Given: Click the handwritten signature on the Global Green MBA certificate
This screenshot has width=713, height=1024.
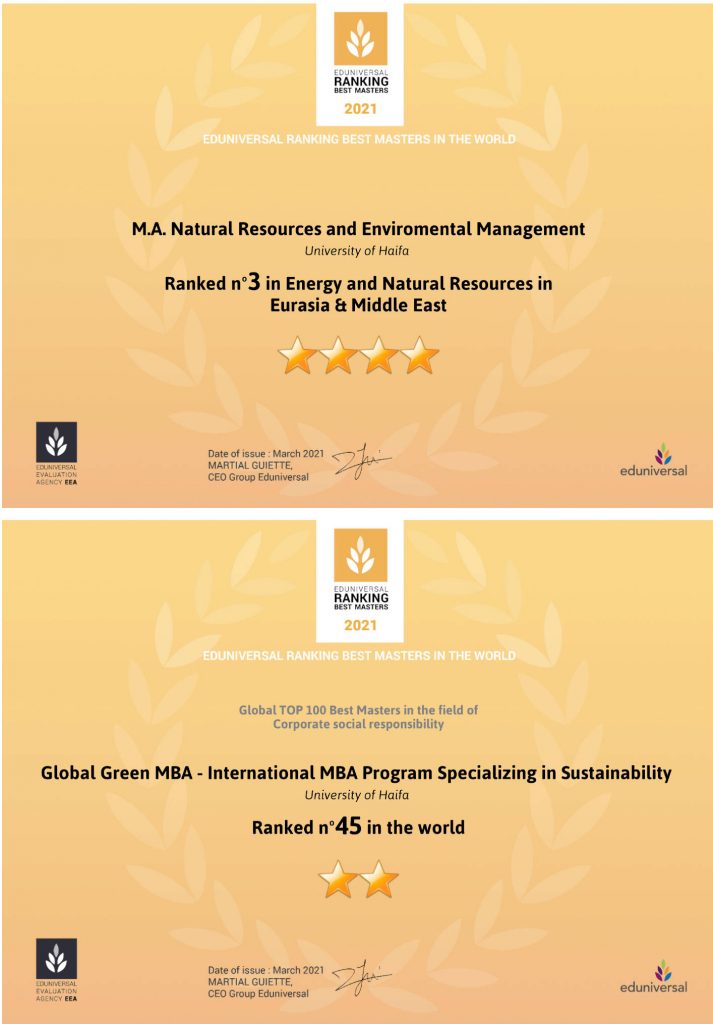Looking at the screenshot, I should point(362,978).
